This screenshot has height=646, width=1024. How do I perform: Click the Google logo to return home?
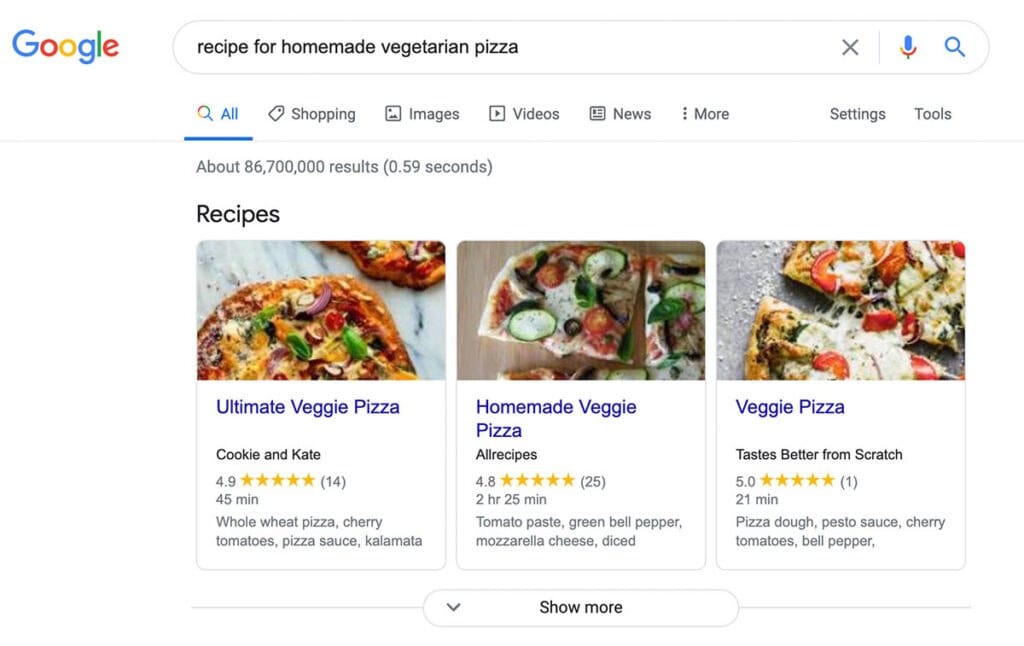pyautogui.click(x=64, y=46)
